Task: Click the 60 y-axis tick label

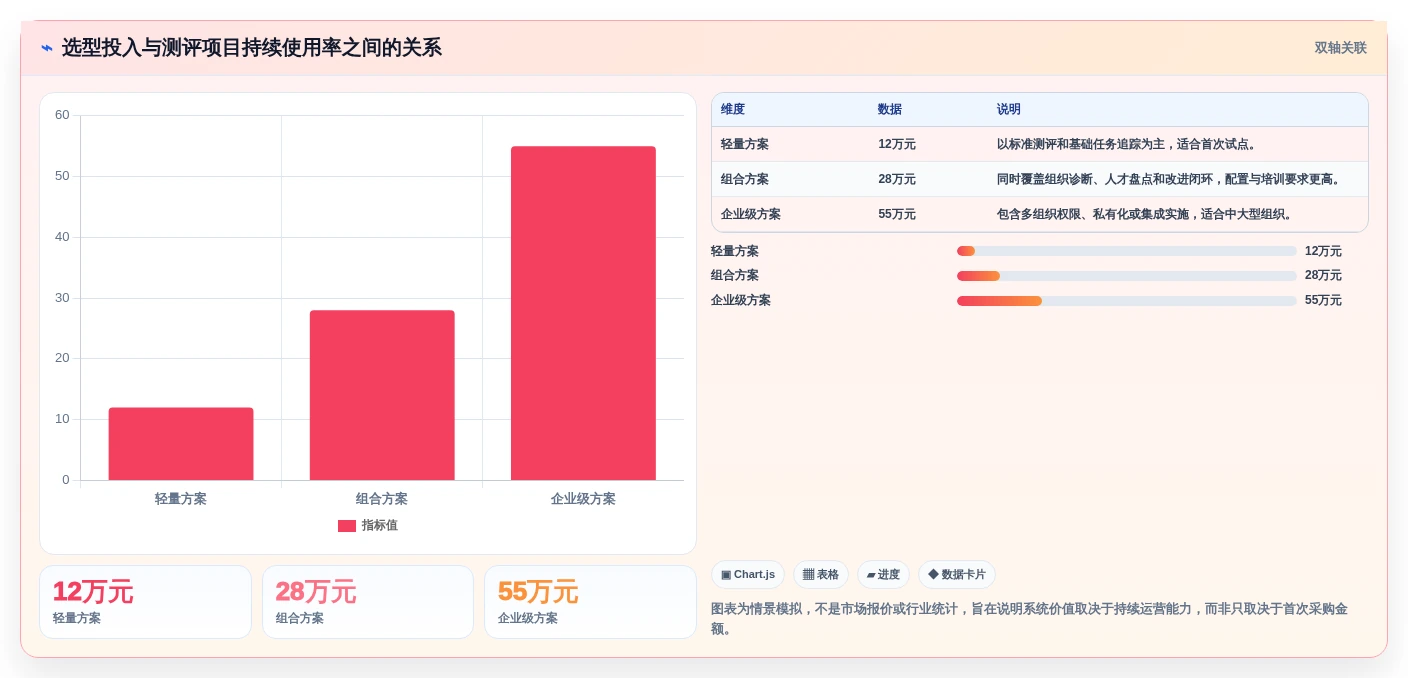Action: coord(62,115)
